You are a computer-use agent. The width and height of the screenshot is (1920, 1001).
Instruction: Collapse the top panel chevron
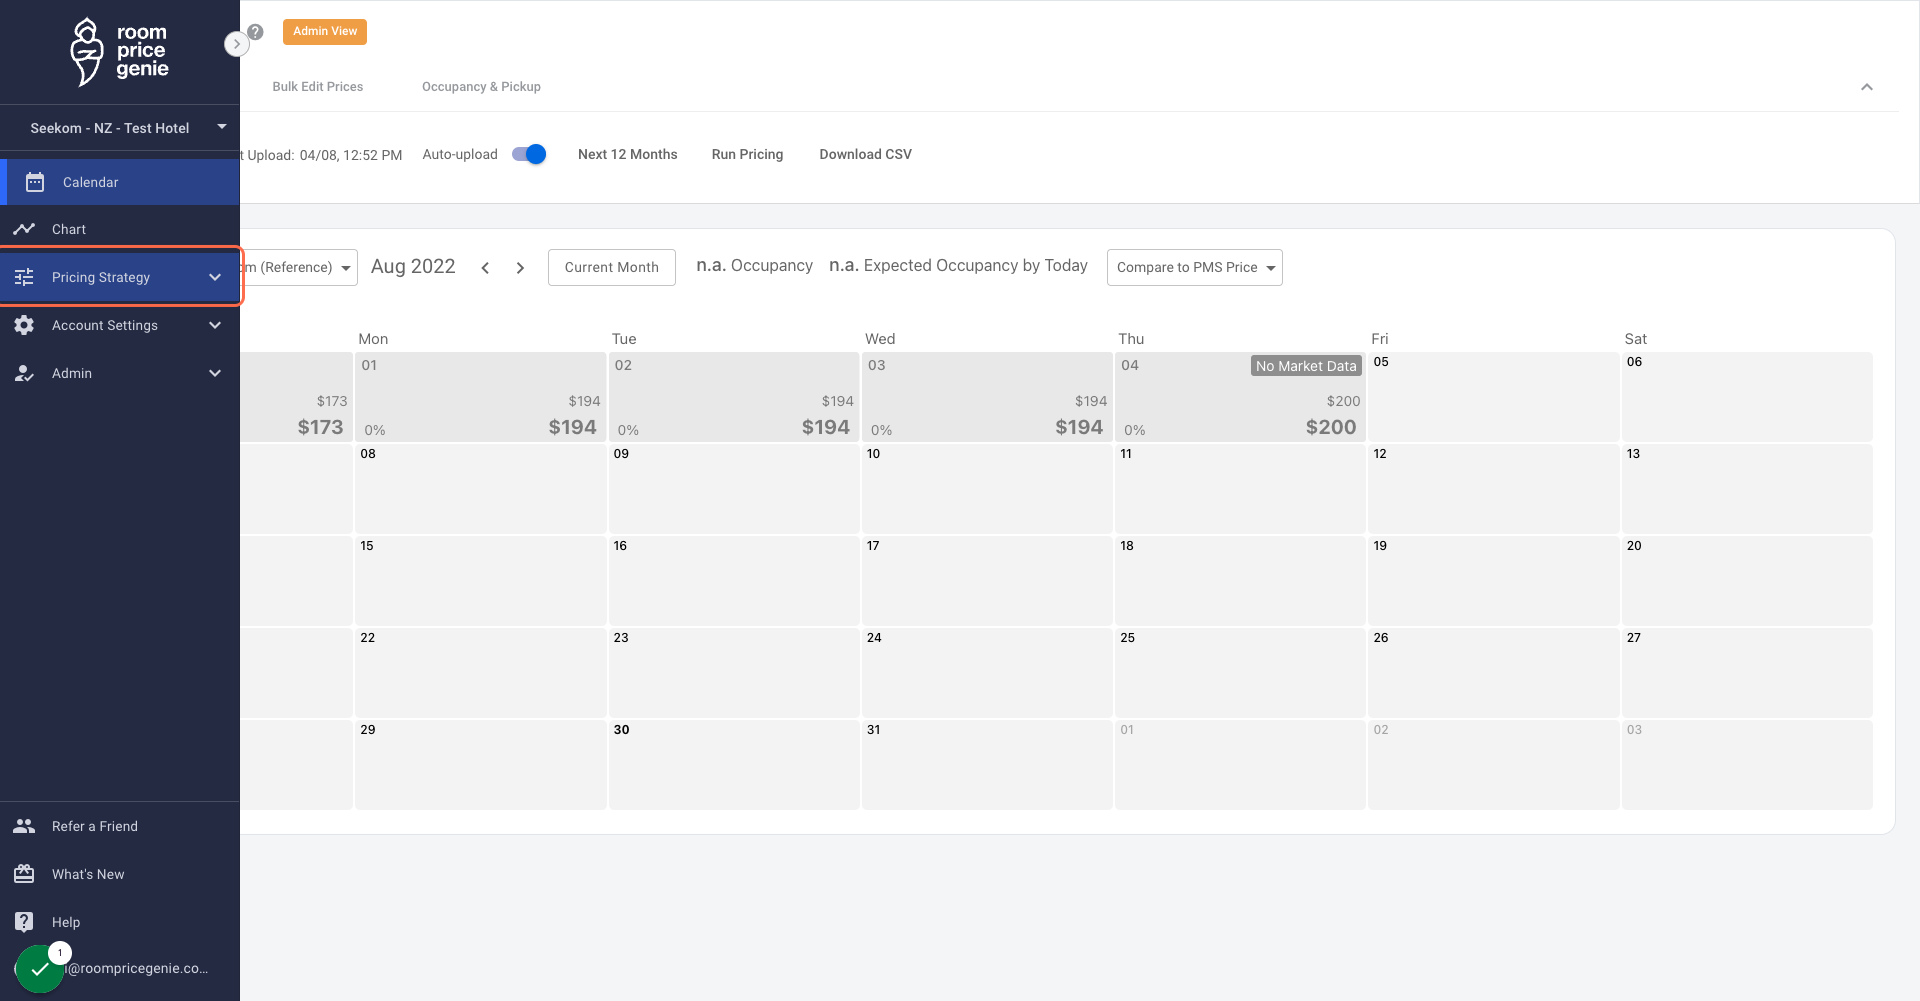pos(1867,87)
